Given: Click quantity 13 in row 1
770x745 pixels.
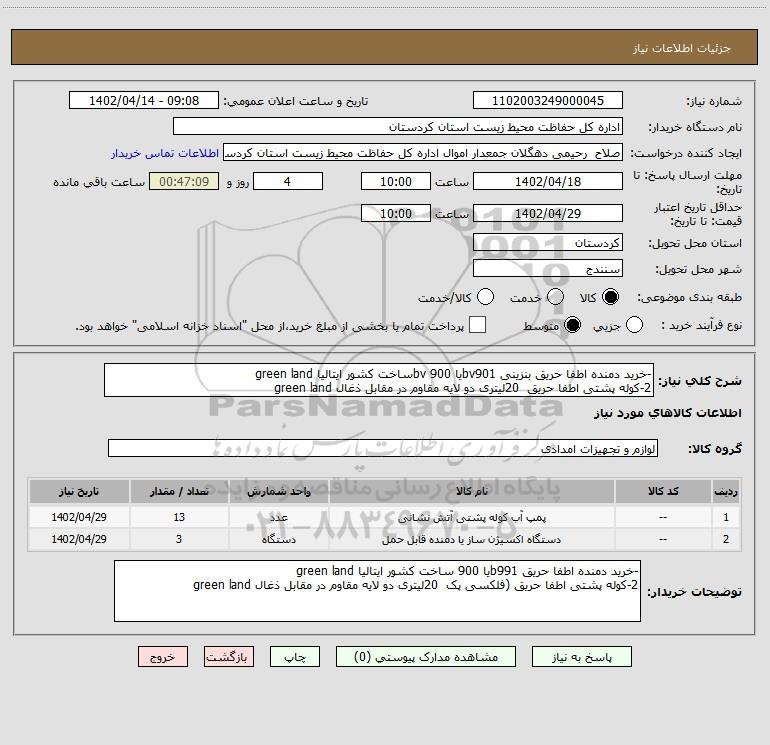Looking at the screenshot, I should (x=179, y=518).
